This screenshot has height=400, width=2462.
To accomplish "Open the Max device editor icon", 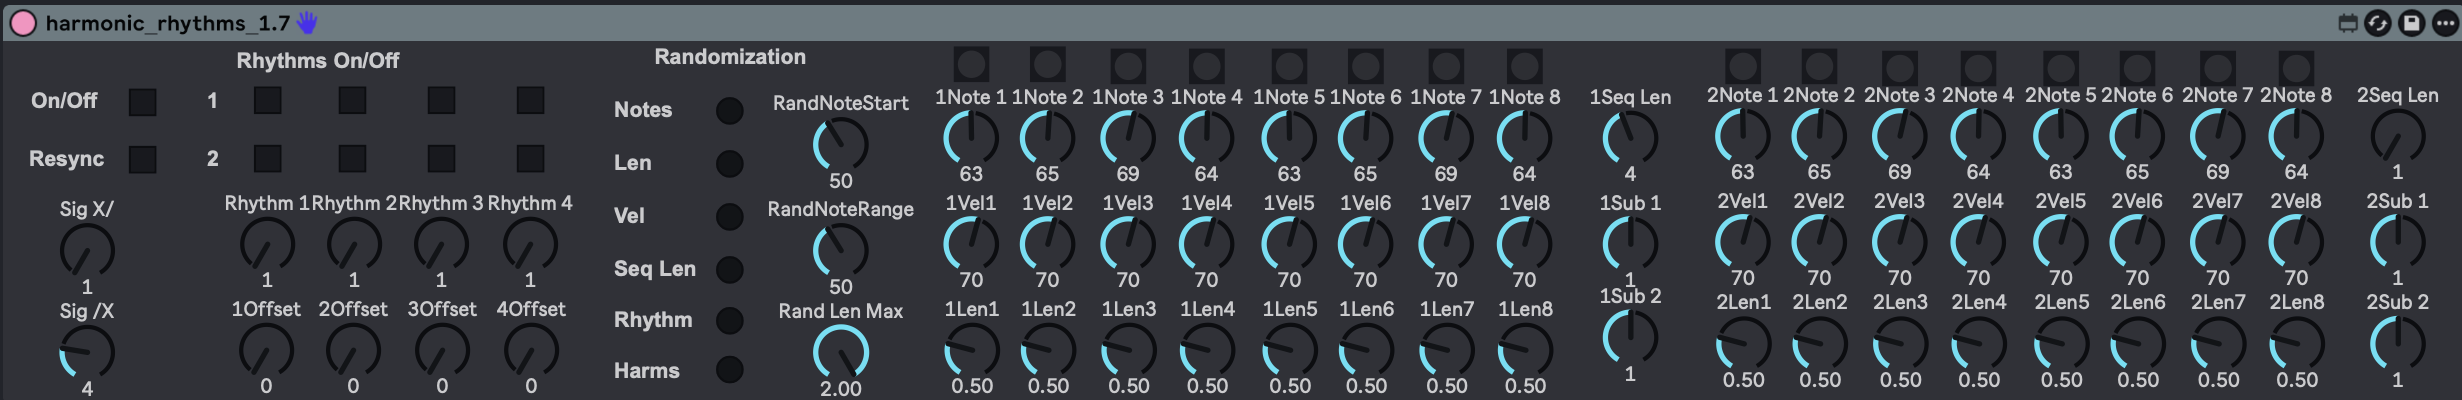I will [x=2348, y=23].
